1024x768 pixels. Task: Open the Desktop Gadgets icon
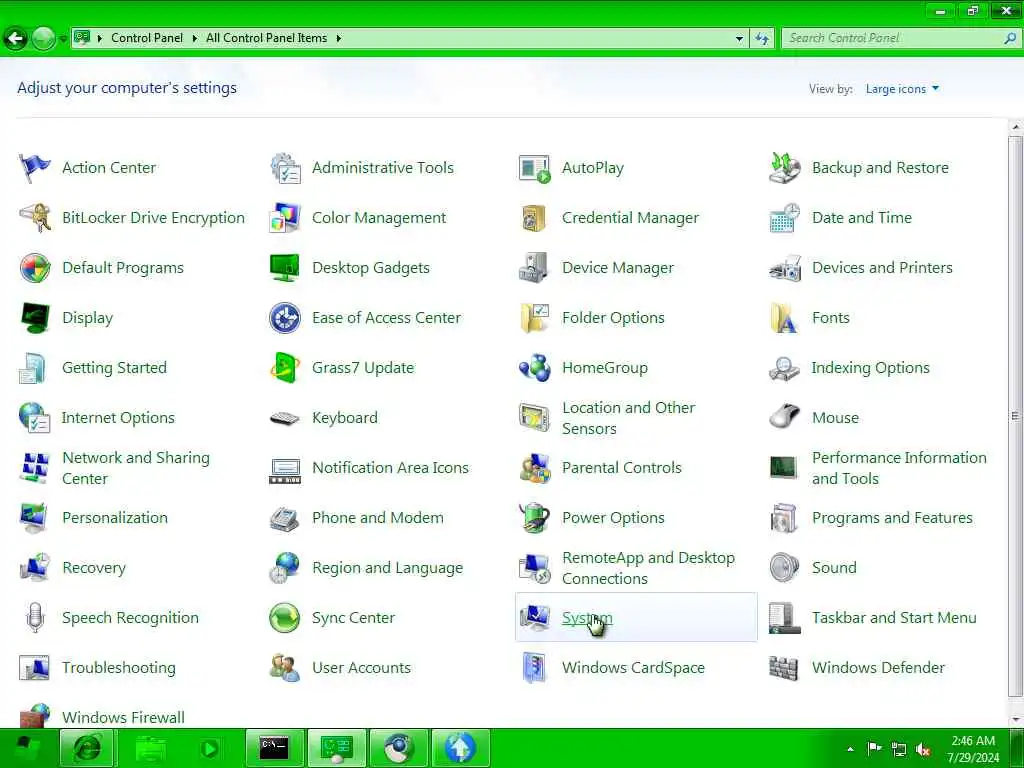click(x=285, y=268)
